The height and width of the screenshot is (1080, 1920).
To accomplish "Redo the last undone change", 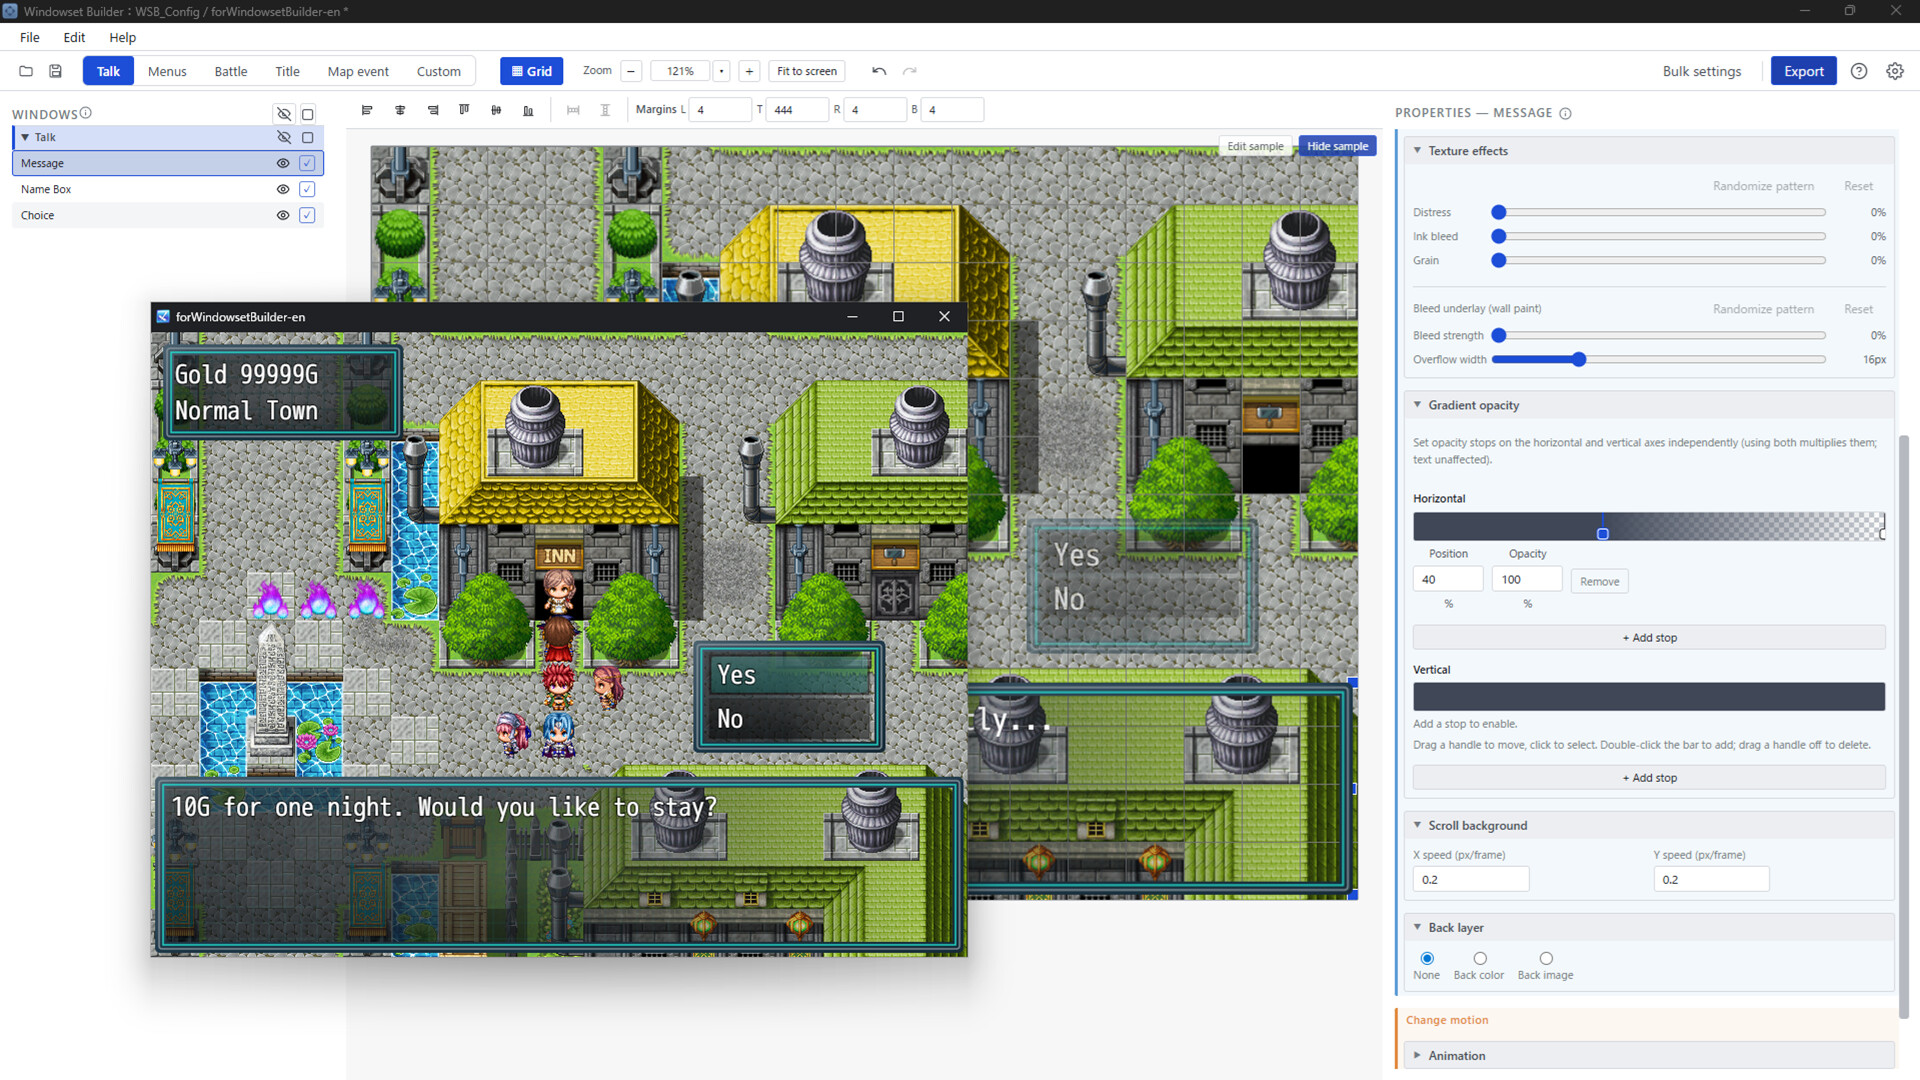I will [910, 71].
